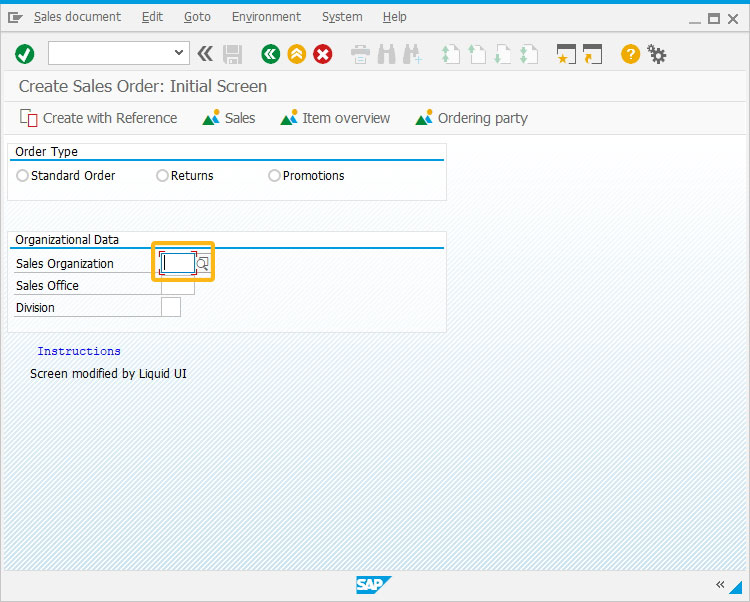Click the Previous Page icon
The image size is (750, 602).
coord(476,54)
